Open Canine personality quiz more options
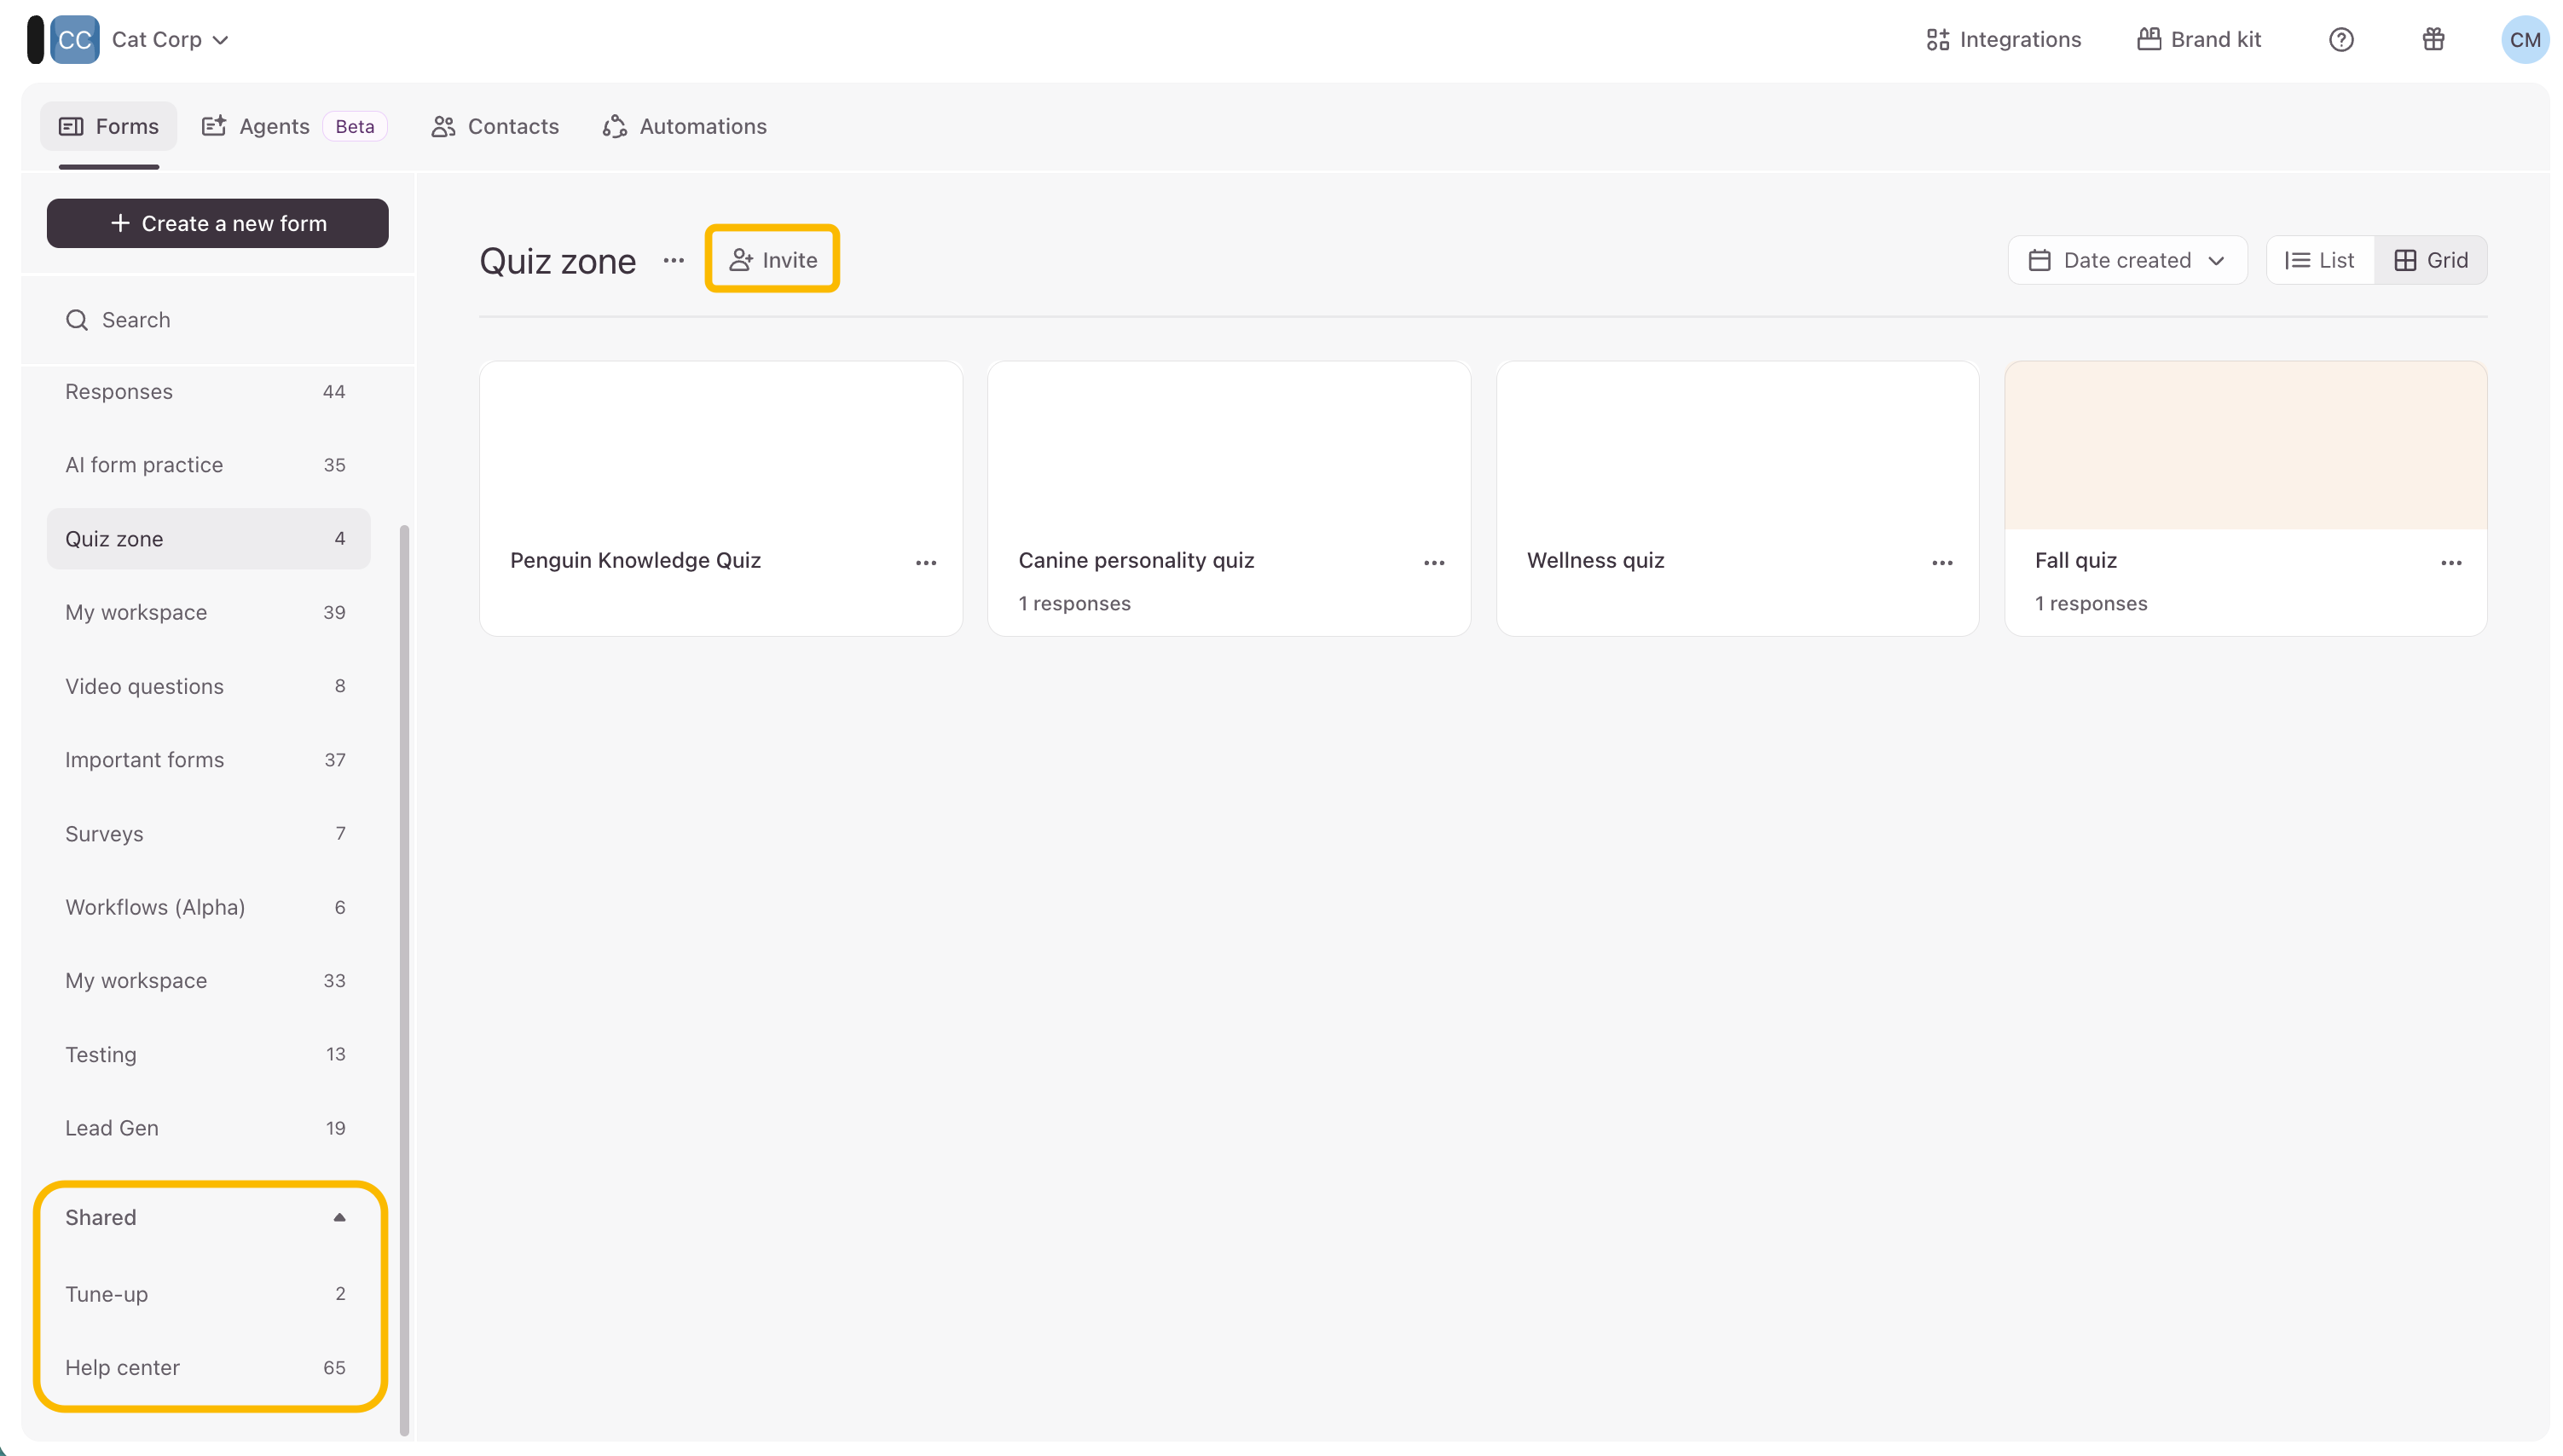The height and width of the screenshot is (1456, 2563). tap(1433, 562)
